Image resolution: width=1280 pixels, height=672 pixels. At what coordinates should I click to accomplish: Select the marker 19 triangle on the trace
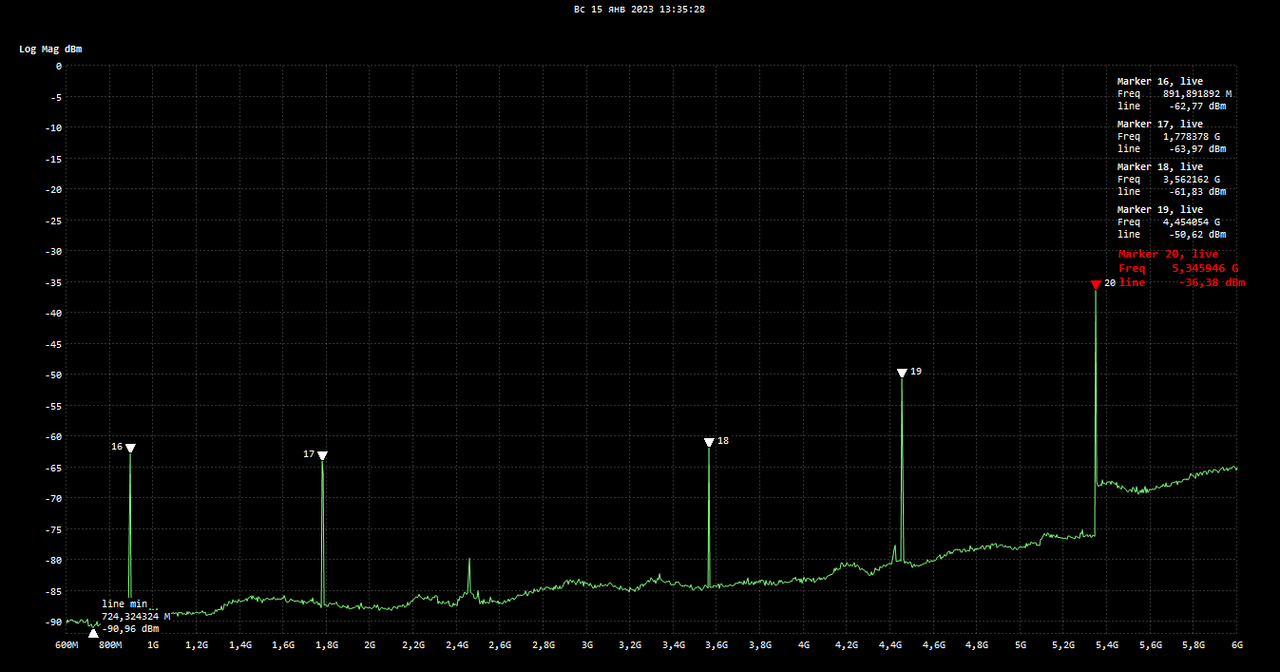point(902,373)
